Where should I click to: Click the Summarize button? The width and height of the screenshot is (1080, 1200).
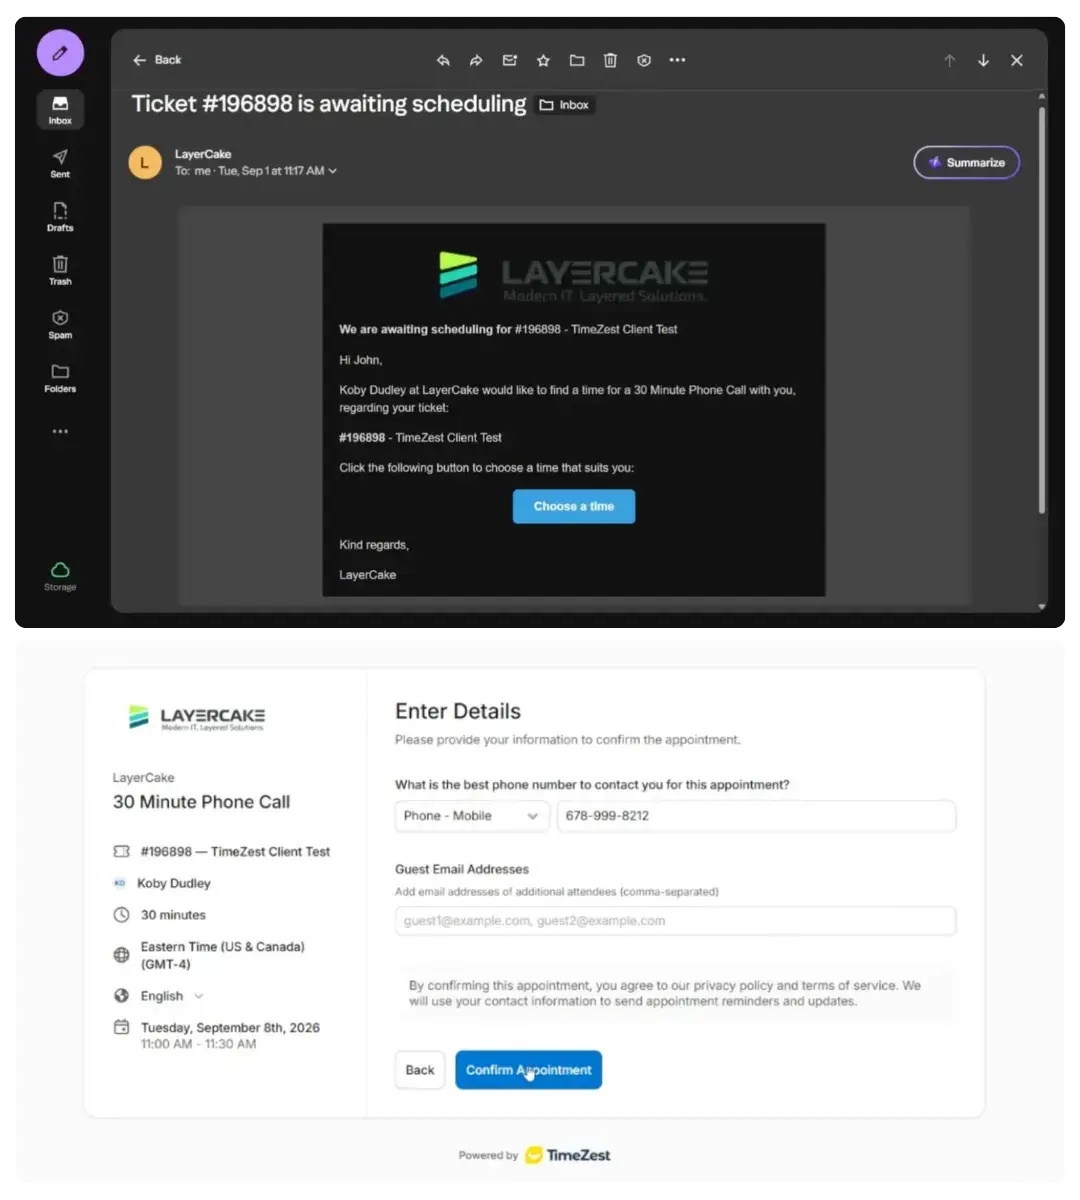click(x=967, y=163)
